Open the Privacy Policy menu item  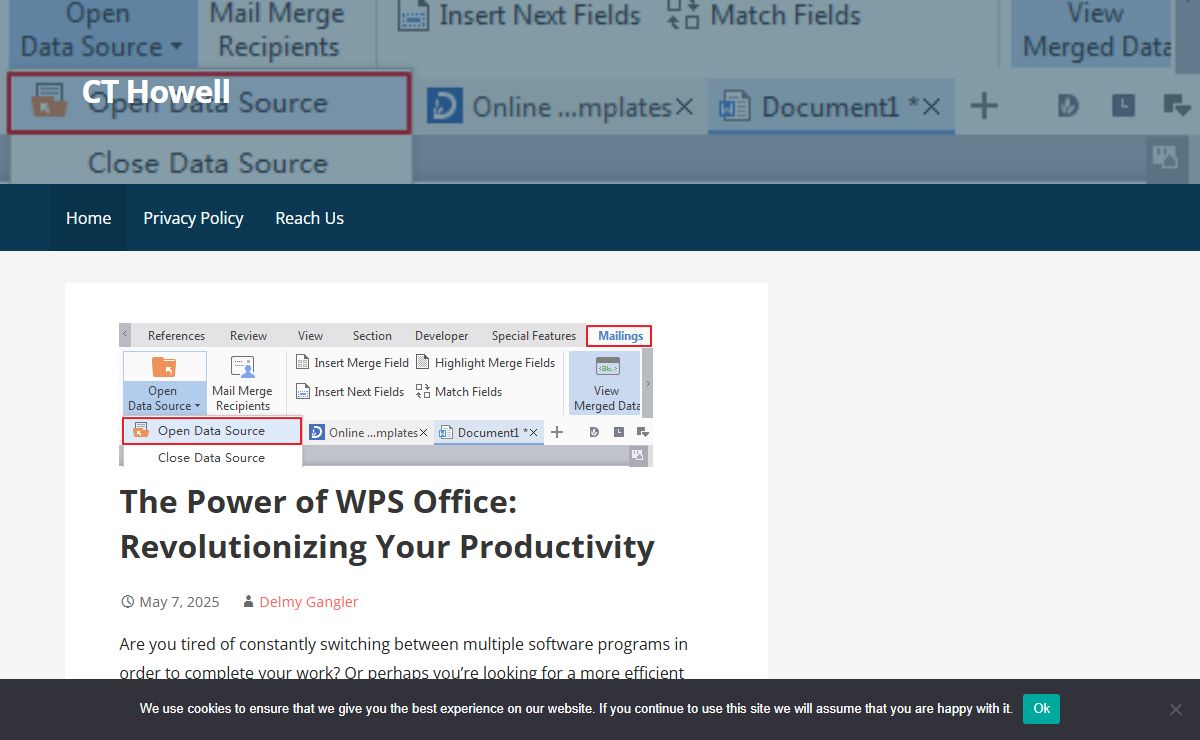193,218
